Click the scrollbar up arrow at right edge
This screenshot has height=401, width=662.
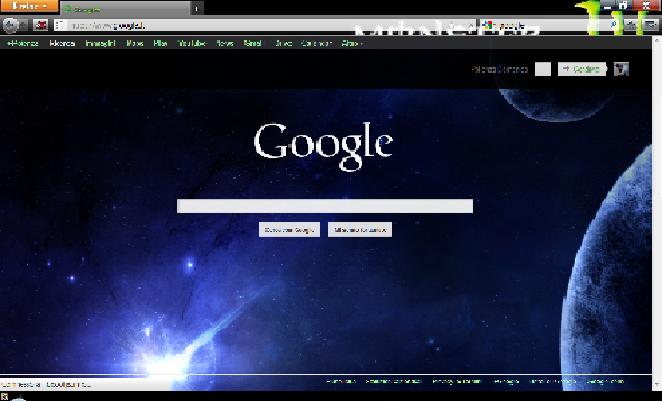point(657,41)
